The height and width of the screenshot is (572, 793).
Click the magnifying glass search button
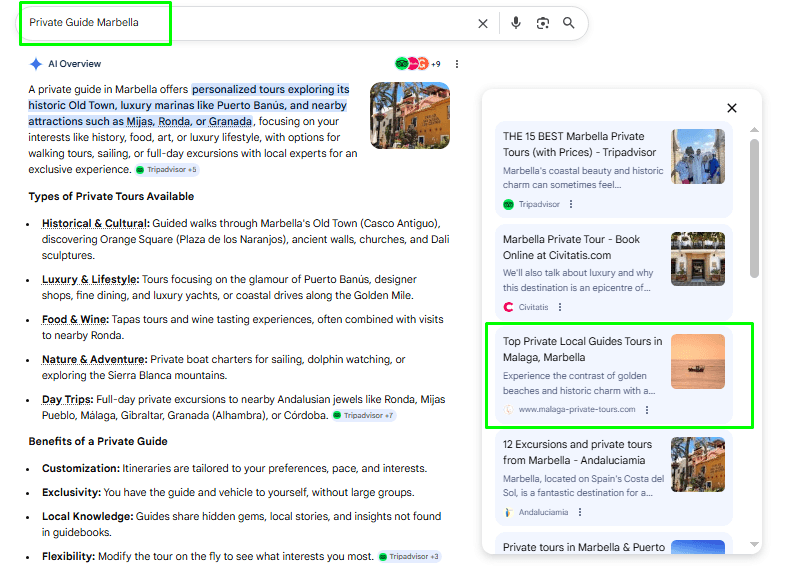pyautogui.click(x=569, y=23)
